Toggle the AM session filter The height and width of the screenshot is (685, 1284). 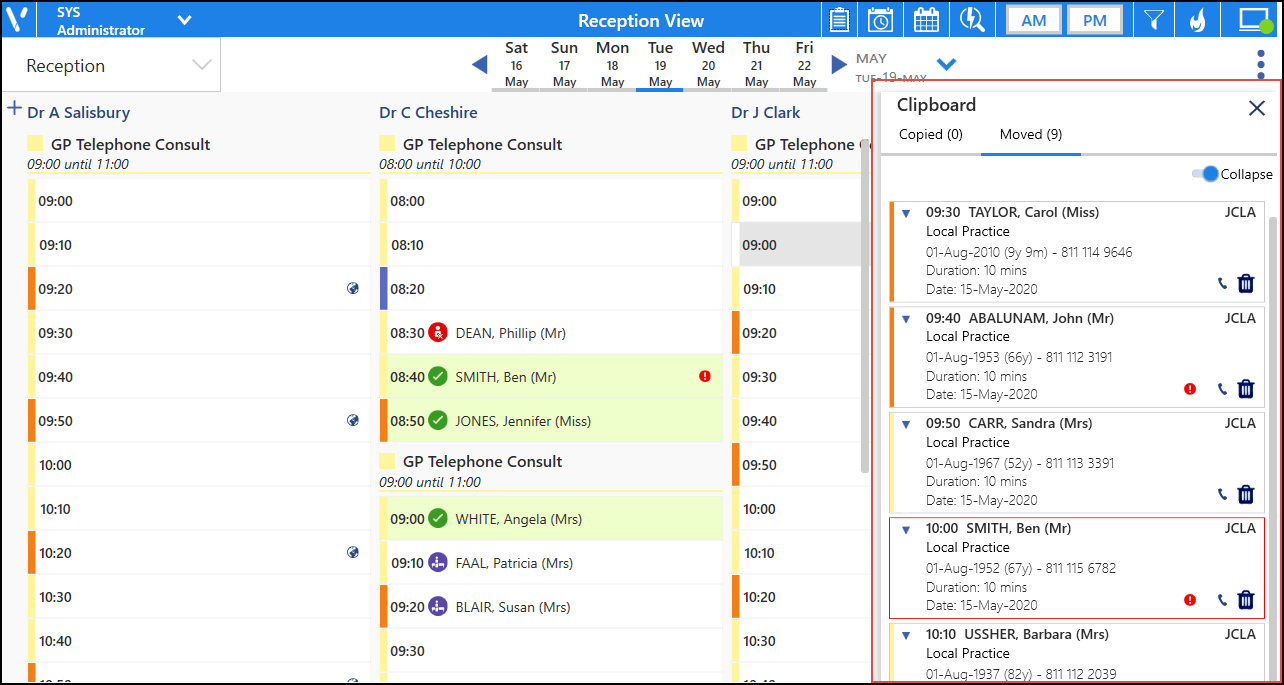(1033, 20)
